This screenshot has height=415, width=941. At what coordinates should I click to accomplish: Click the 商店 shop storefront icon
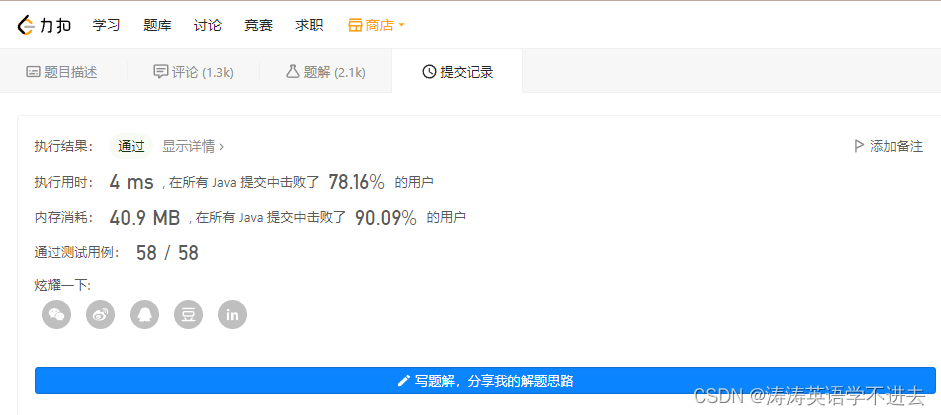(355, 25)
